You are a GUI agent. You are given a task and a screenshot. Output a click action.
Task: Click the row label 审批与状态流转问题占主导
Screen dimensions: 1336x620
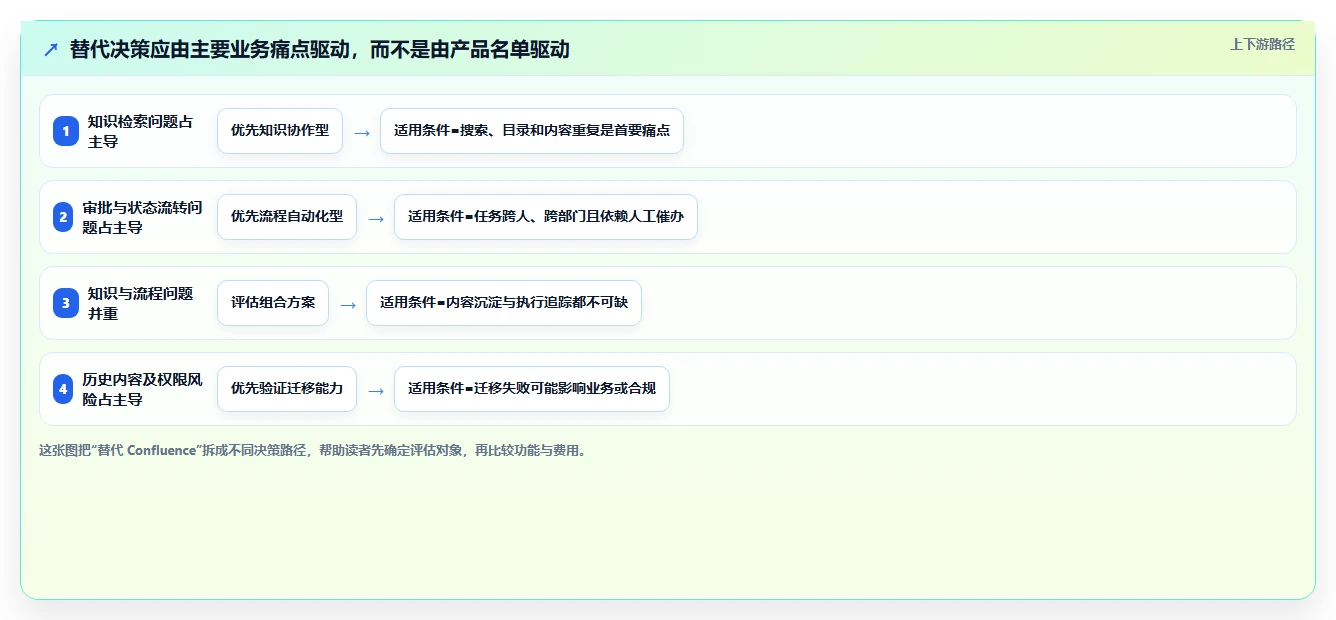pos(142,217)
